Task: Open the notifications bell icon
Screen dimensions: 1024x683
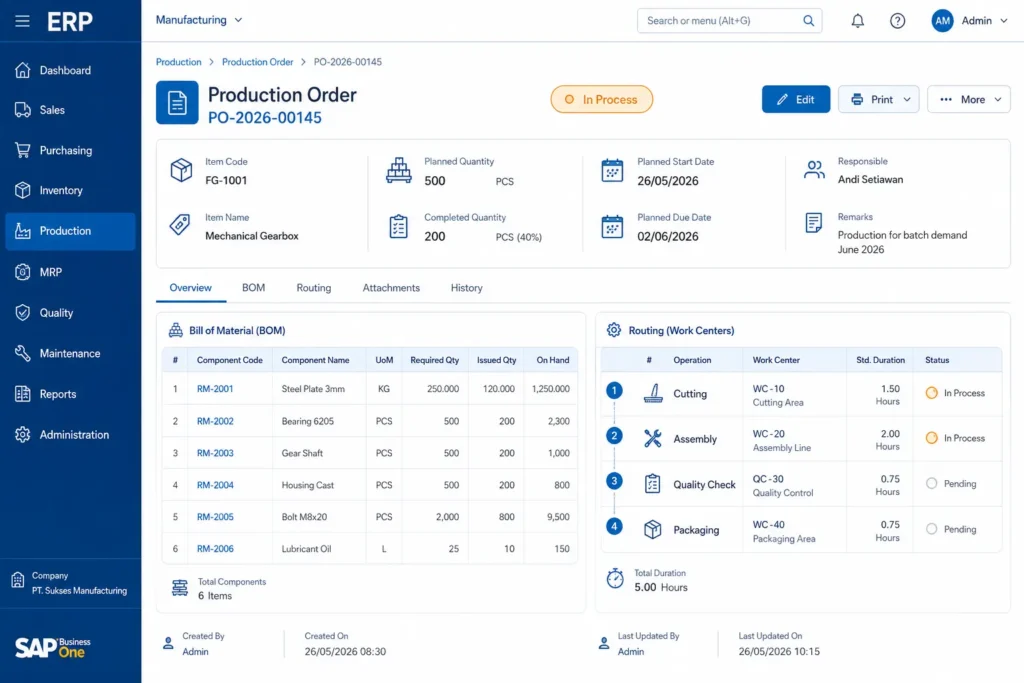Action: [x=857, y=21]
